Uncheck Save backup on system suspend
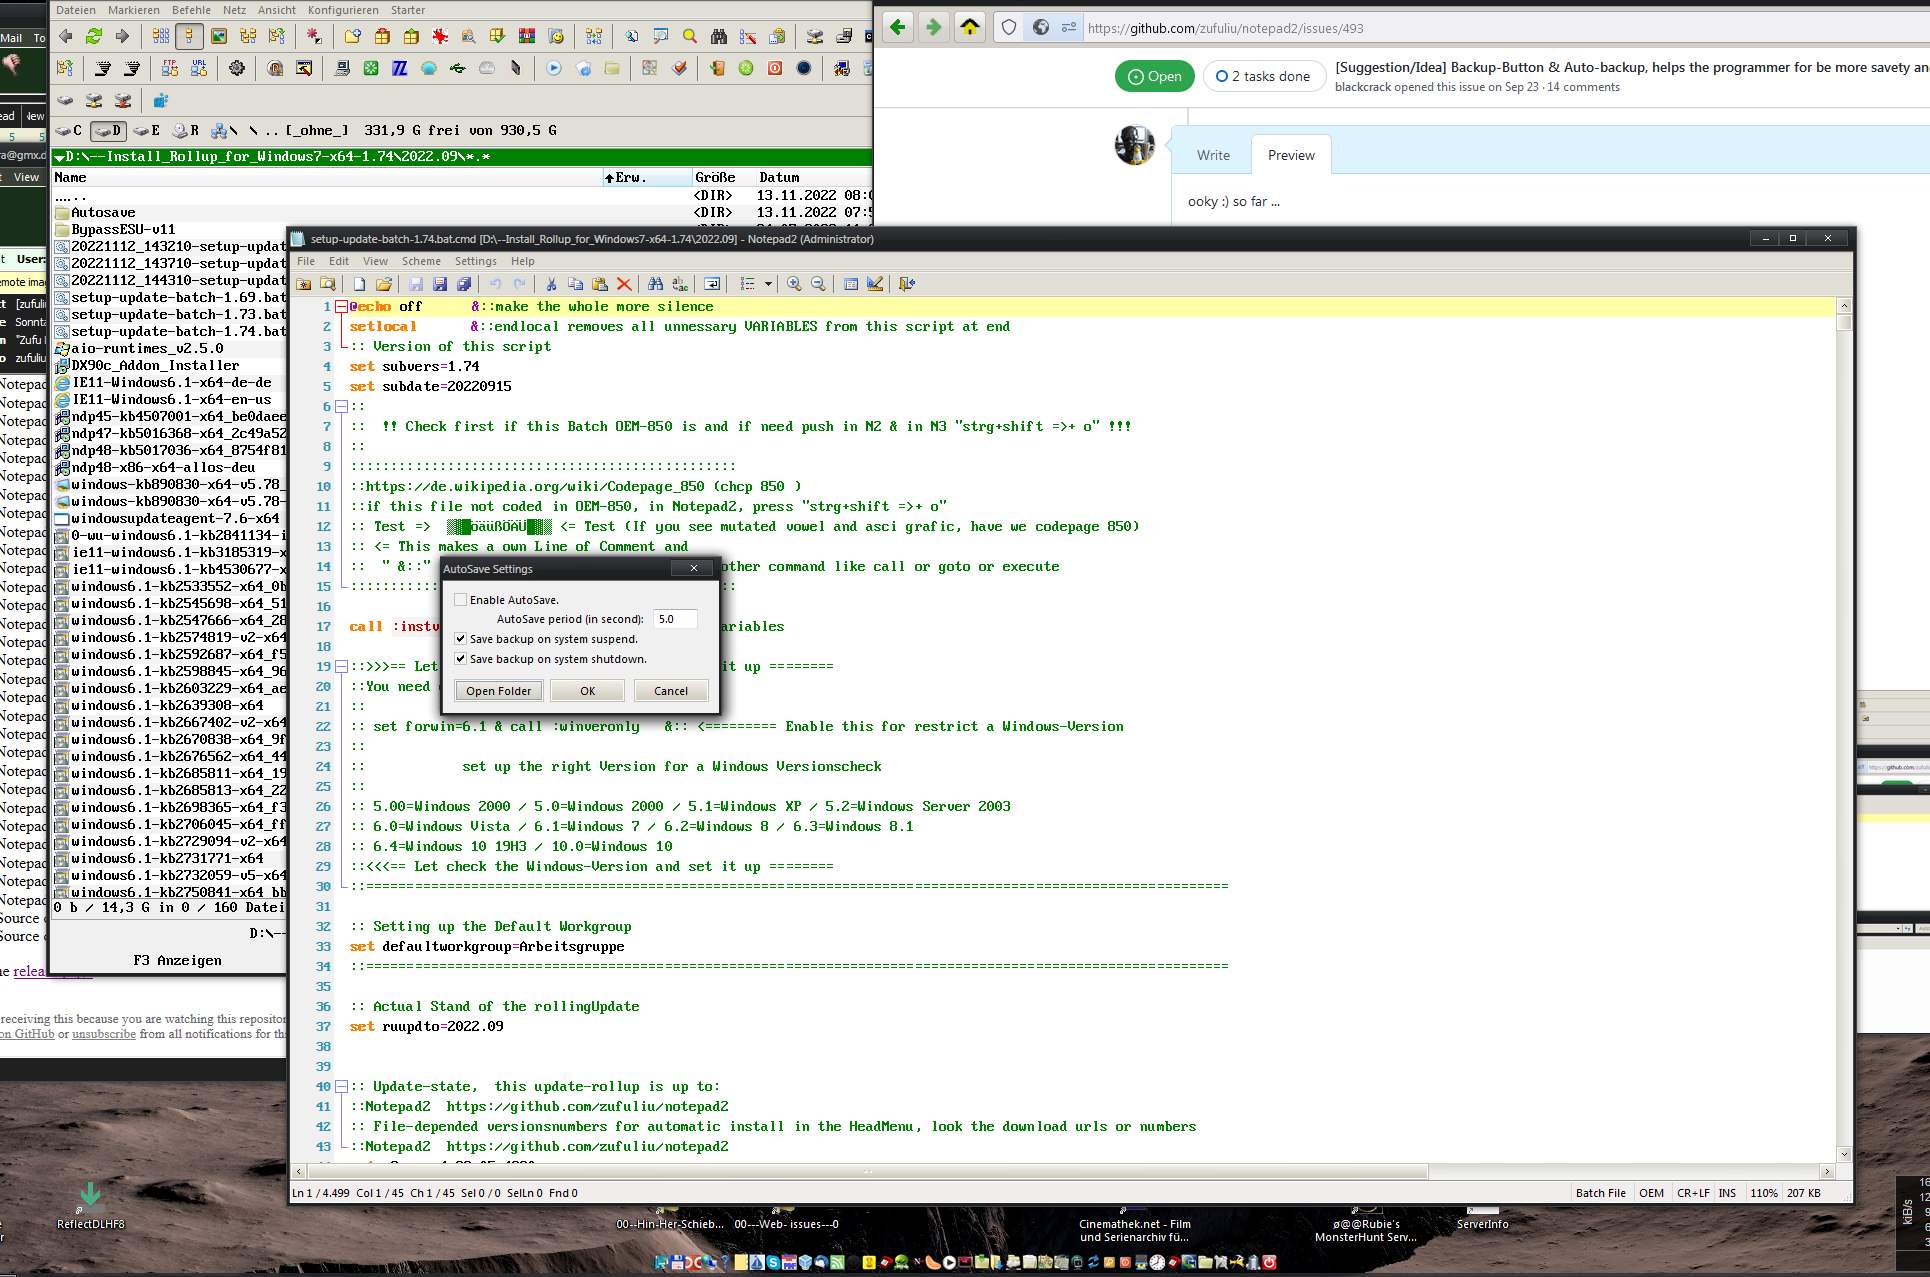This screenshot has height=1277, width=1930. tap(461, 639)
